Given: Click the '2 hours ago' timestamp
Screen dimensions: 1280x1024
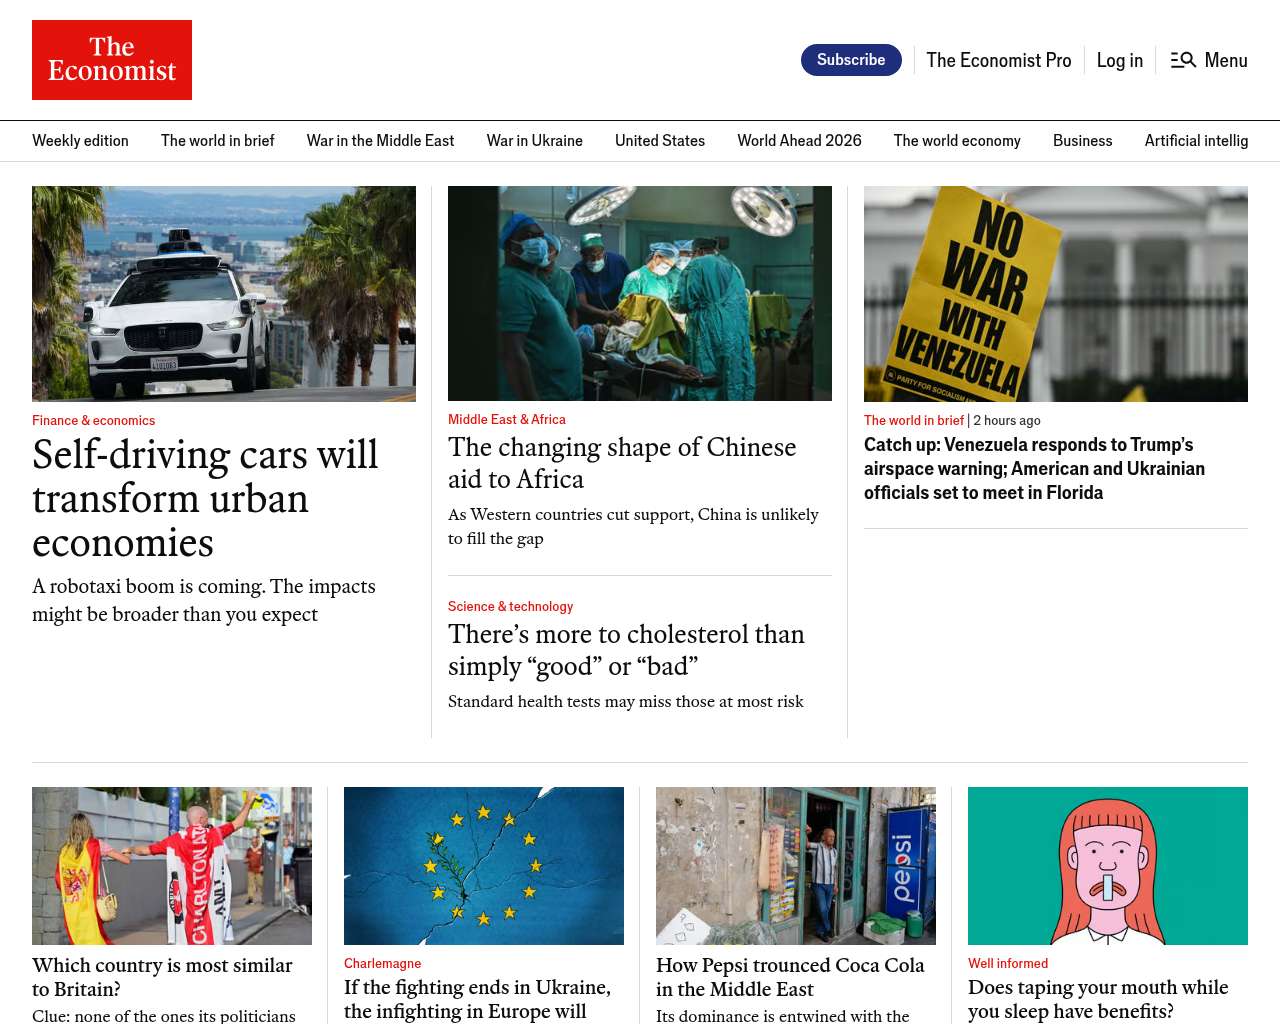Looking at the screenshot, I should click(x=1007, y=421).
